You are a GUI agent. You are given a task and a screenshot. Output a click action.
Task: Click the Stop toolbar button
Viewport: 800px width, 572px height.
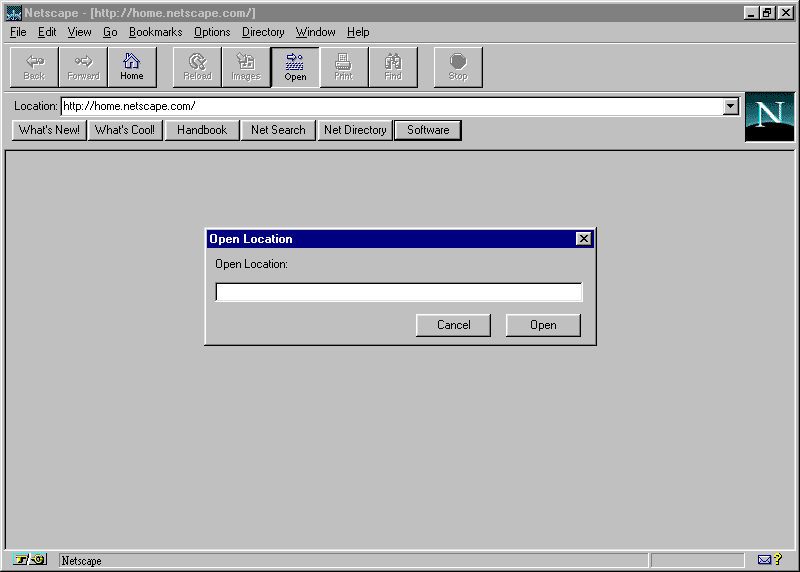click(458, 67)
